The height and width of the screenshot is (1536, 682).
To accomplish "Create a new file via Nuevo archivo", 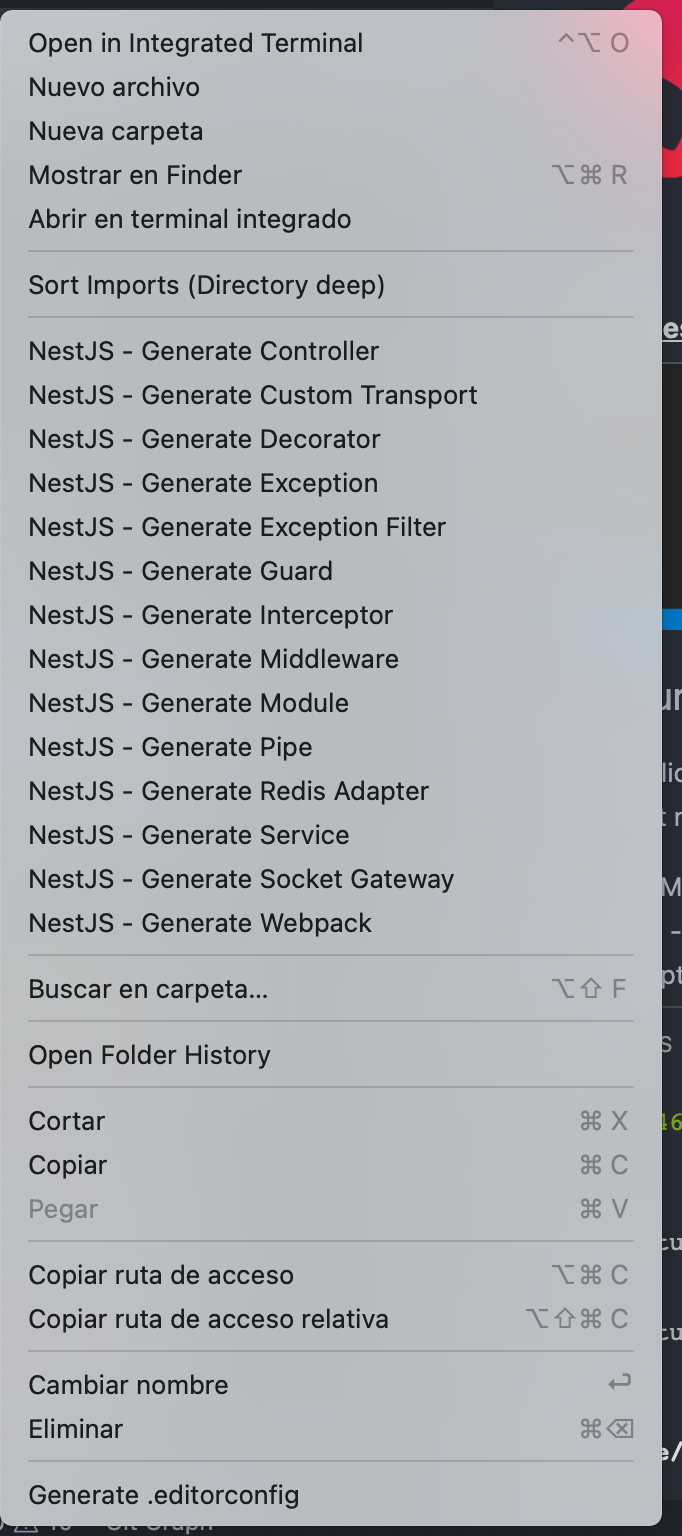I will click(113, 87).
